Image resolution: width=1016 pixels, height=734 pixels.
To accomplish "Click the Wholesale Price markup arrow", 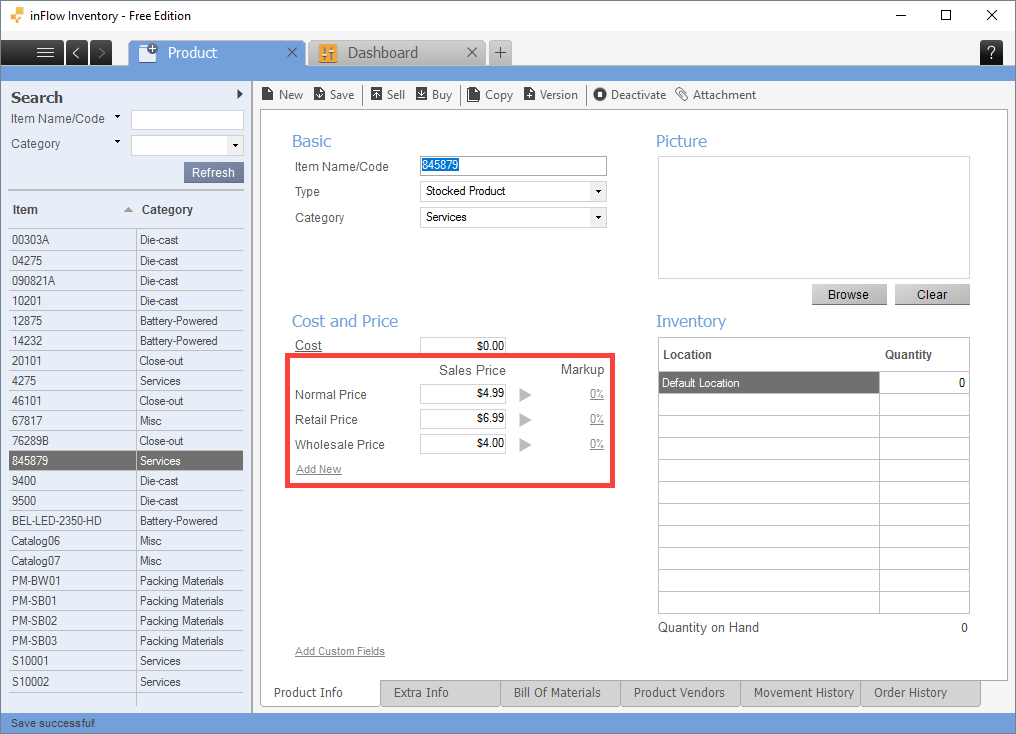I will (x=525, y=444).
